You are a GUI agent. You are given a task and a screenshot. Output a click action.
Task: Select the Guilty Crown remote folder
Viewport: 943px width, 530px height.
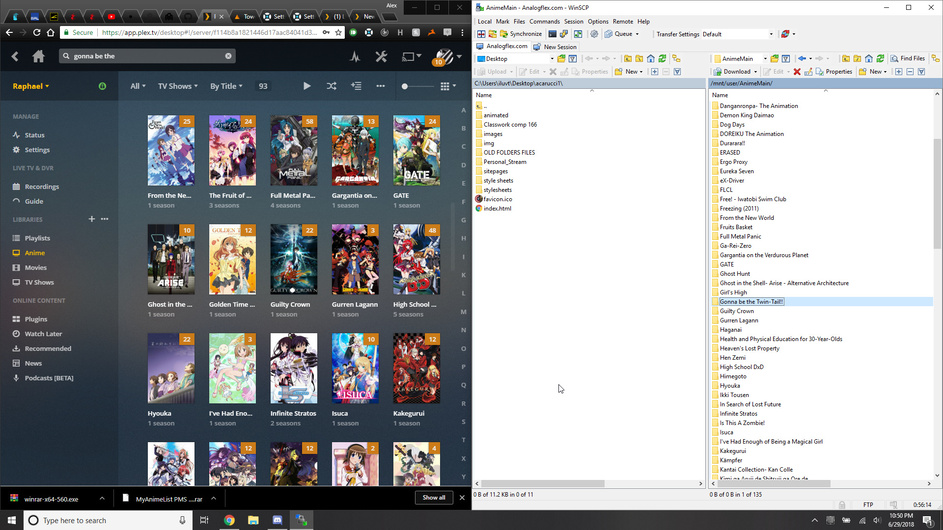[736, 311]
